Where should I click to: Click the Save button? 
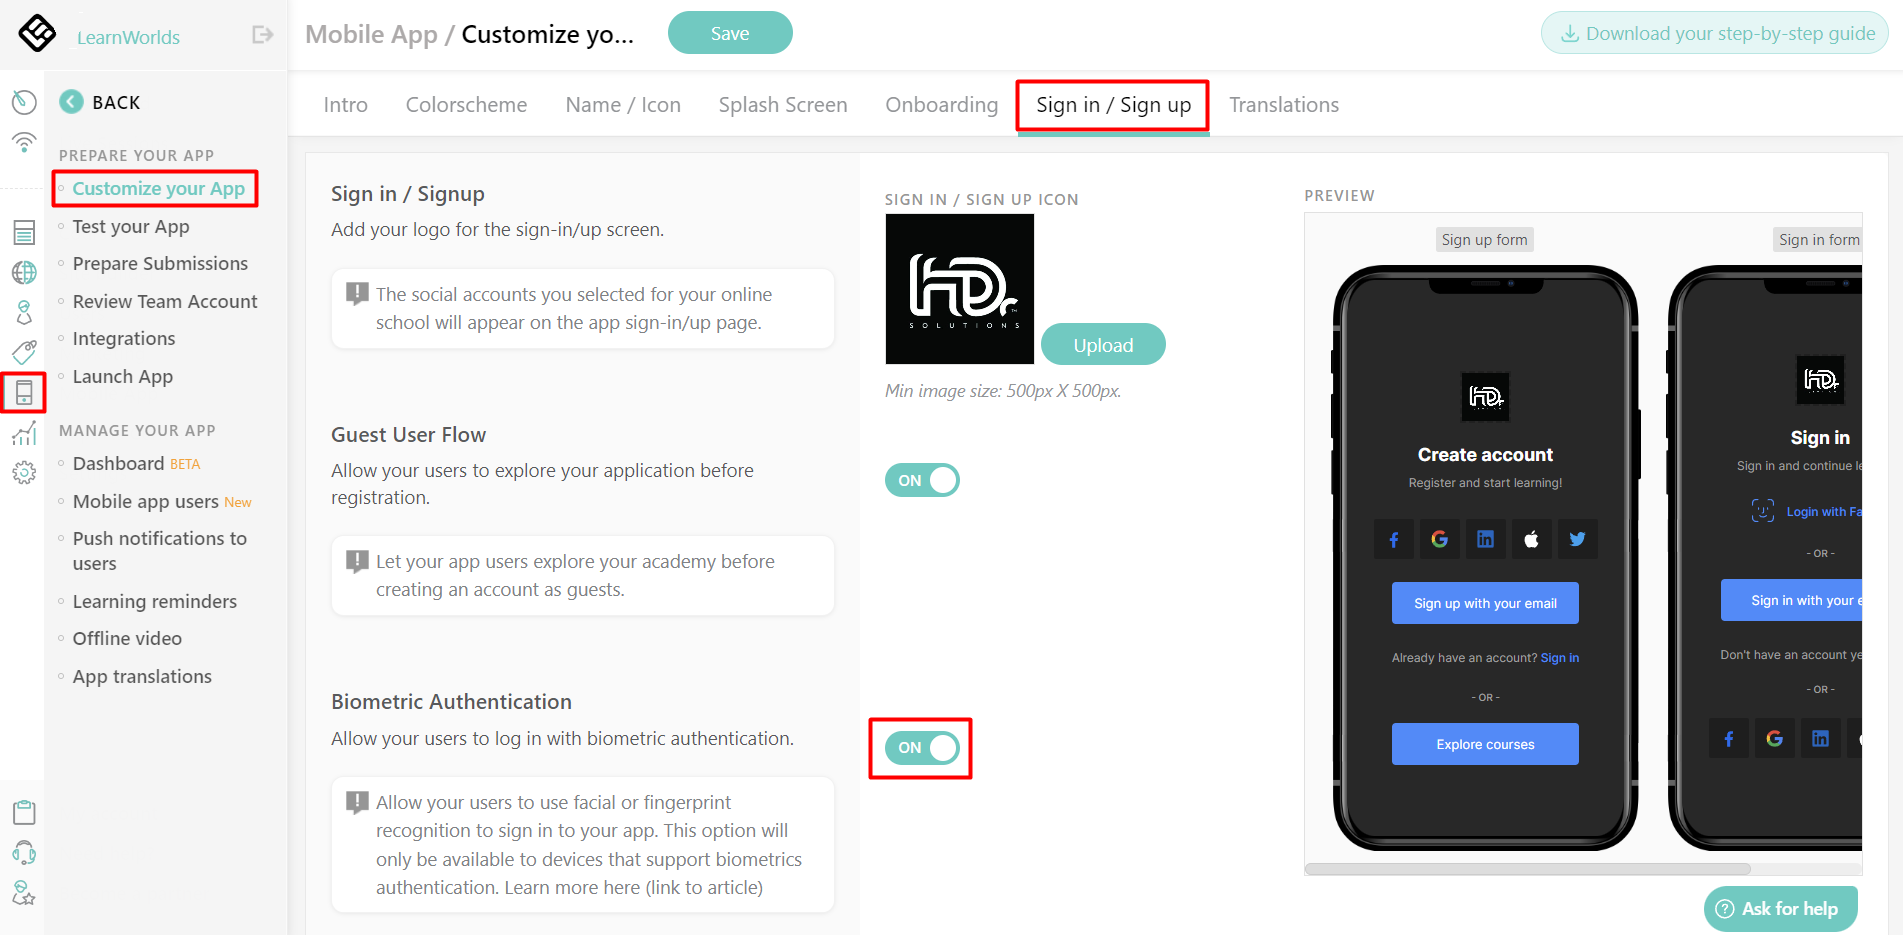tap(730, 33)
